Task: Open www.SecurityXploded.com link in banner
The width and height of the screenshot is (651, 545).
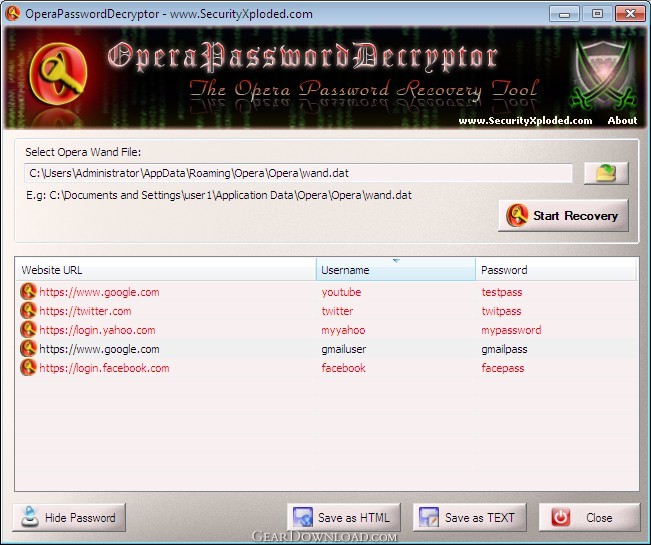Action: point(525,121)
